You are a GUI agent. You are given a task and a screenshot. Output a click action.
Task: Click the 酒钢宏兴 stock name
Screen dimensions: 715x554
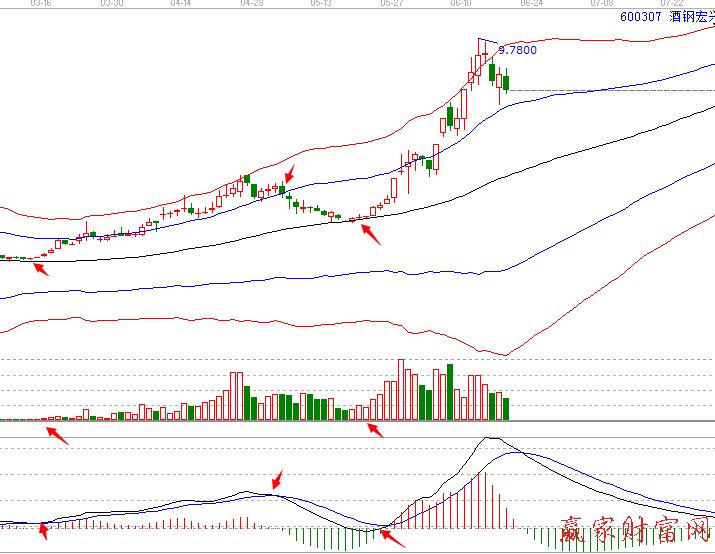(691, 16)
